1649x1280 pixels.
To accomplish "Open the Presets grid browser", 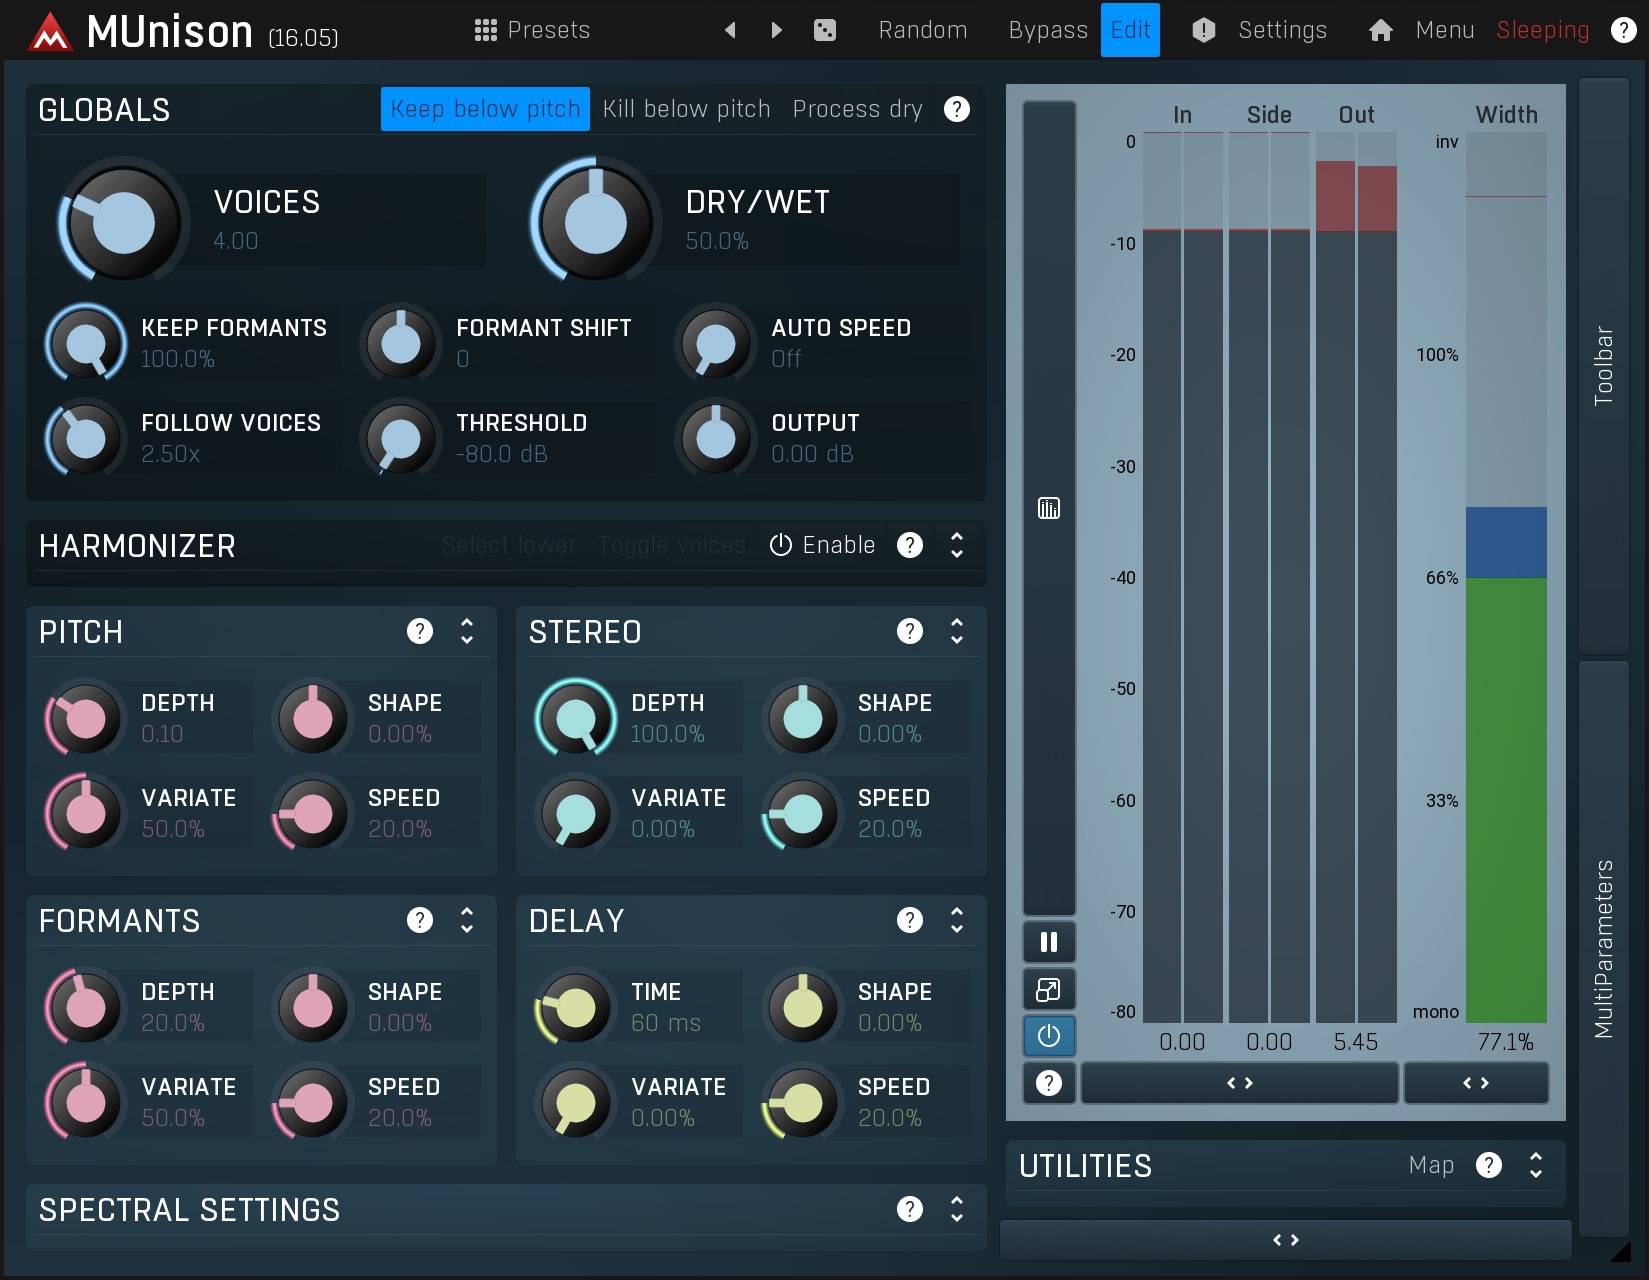I will [485, 30].
